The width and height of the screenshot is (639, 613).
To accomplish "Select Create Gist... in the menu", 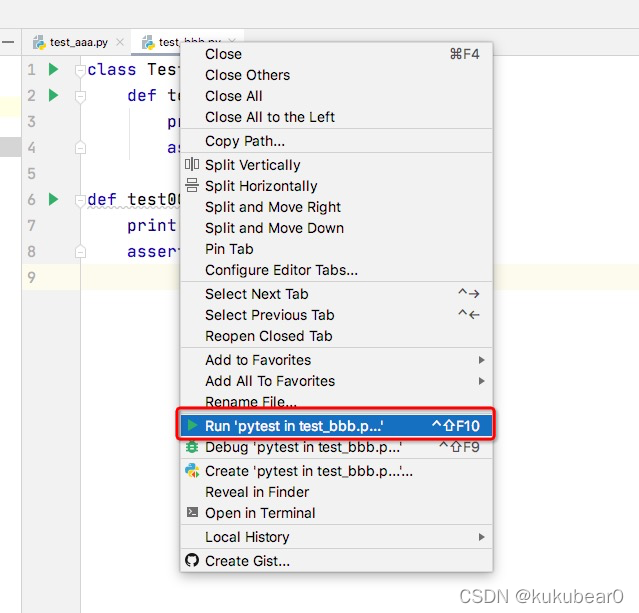I will point(336,561).
